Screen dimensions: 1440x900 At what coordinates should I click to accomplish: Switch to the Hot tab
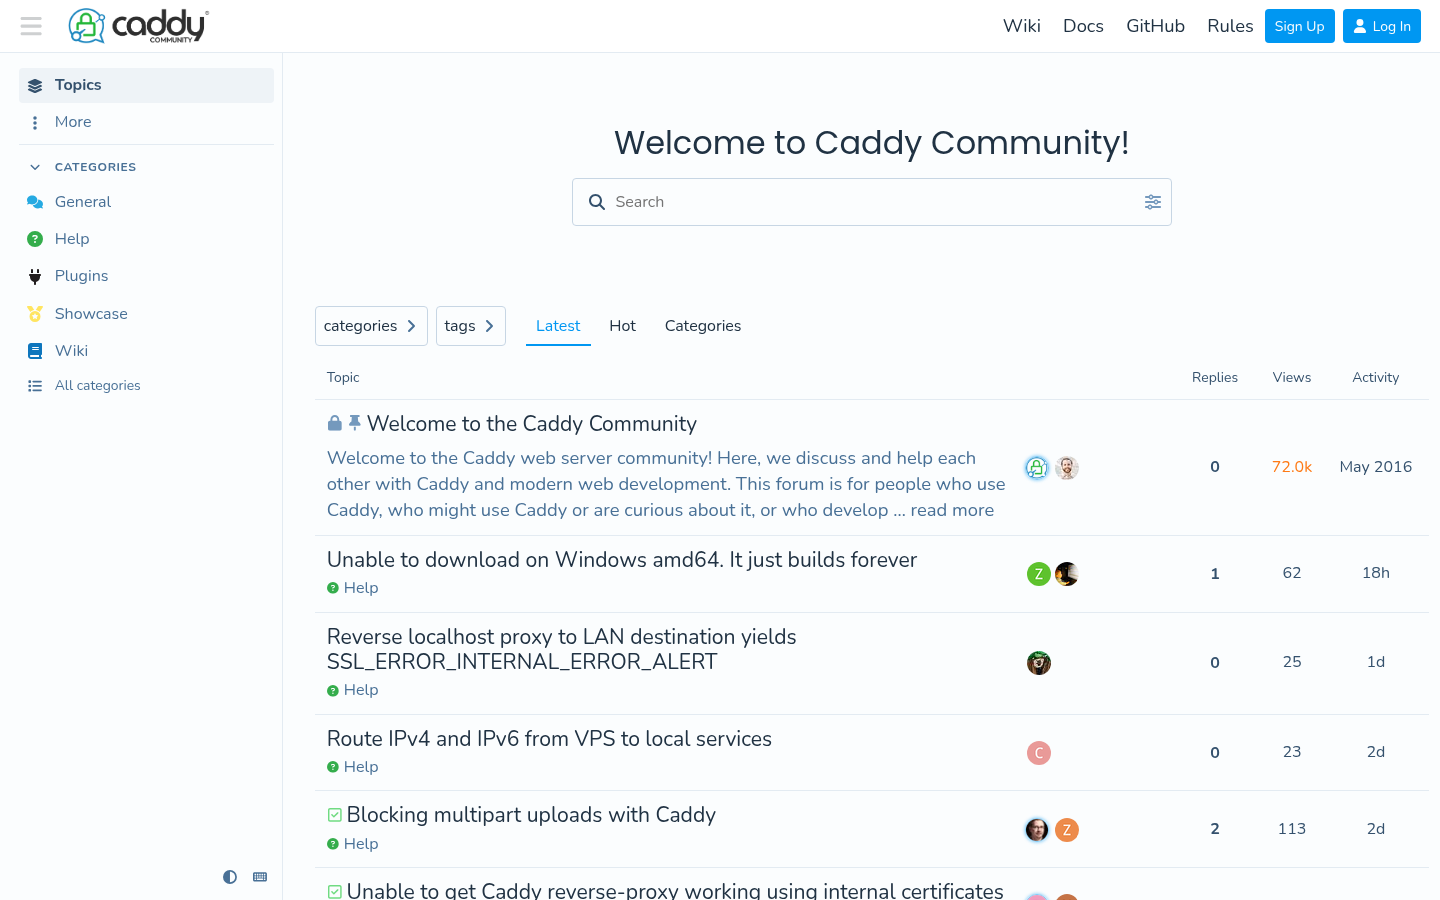point(622,326)
